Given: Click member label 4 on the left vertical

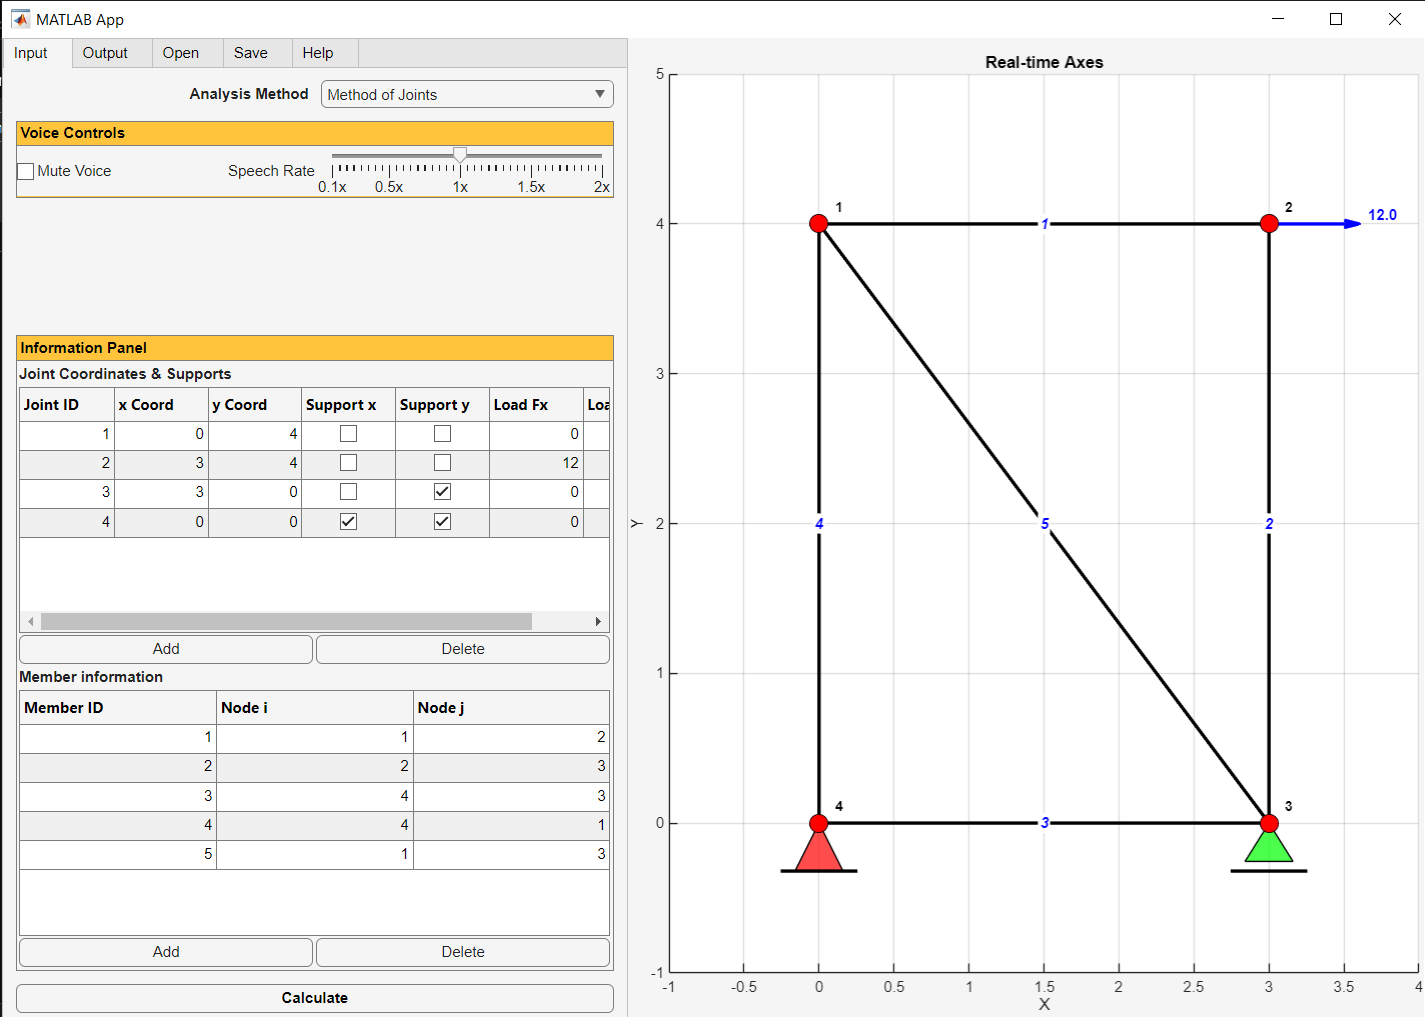Looking at the screenshot, I should tap(819, 523).
